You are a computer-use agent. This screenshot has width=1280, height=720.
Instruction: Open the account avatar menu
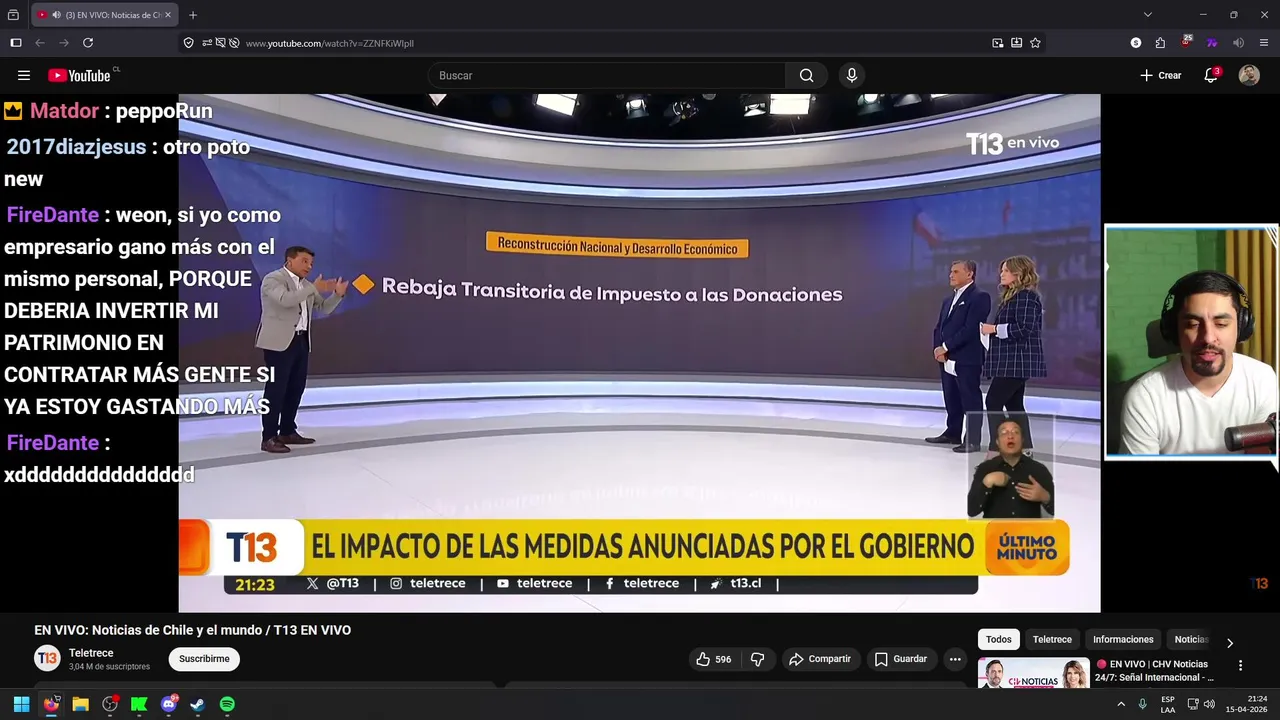(1249, 75)
